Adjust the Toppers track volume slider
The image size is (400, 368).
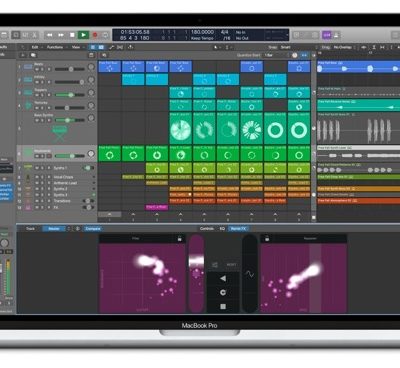pos(69,95)
